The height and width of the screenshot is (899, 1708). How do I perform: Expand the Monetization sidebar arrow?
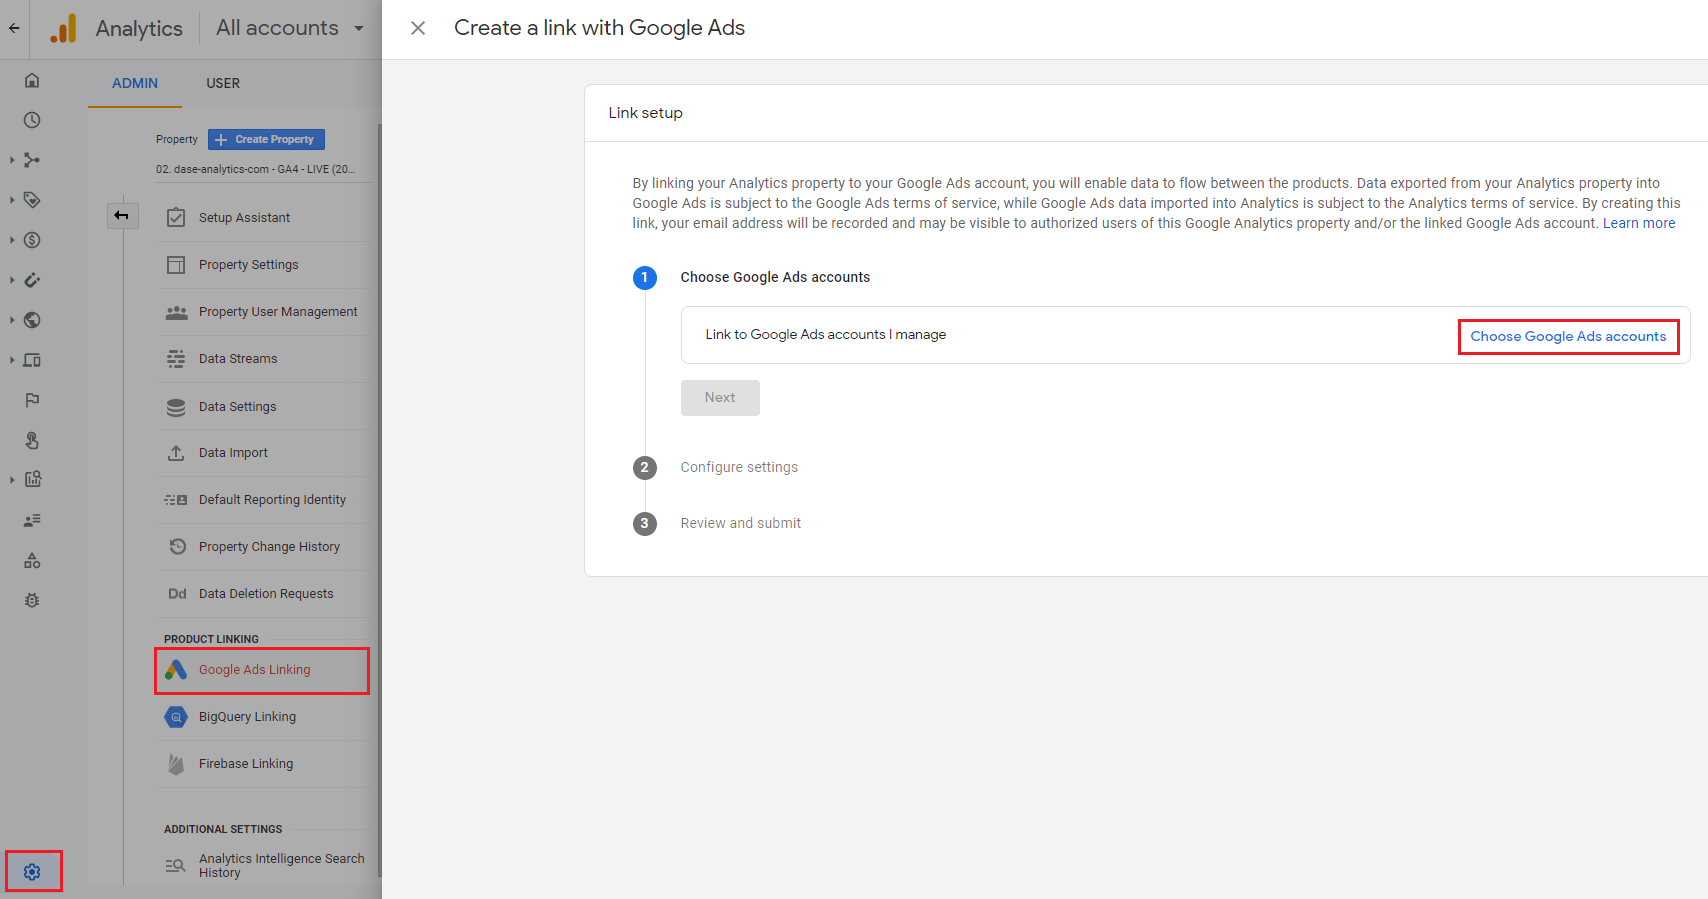12,240
